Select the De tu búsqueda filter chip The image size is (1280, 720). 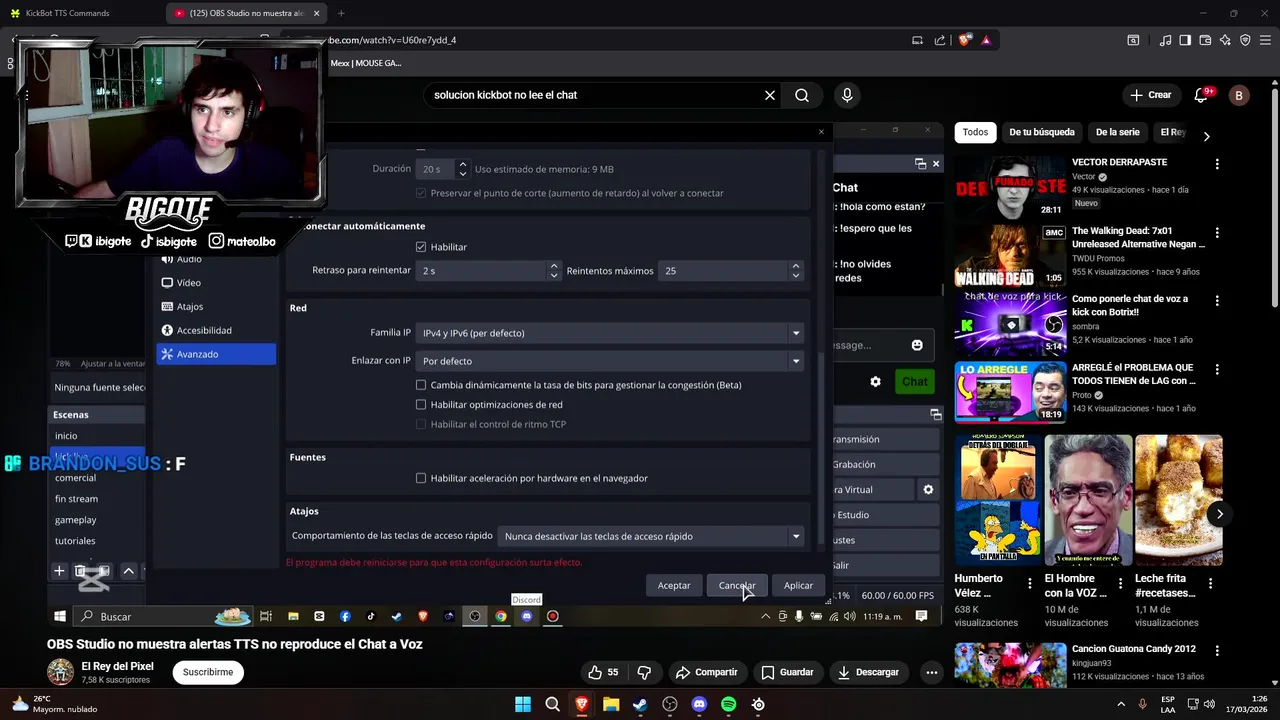1041,132
